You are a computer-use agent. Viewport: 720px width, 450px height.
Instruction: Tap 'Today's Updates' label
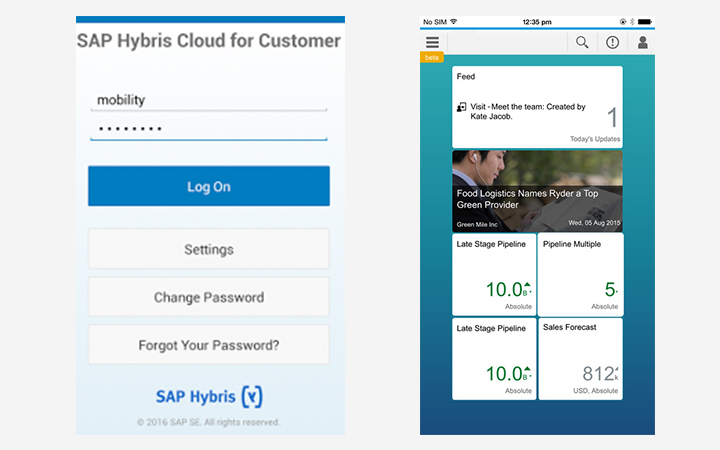pyautogui.click(x=595, y=139)
